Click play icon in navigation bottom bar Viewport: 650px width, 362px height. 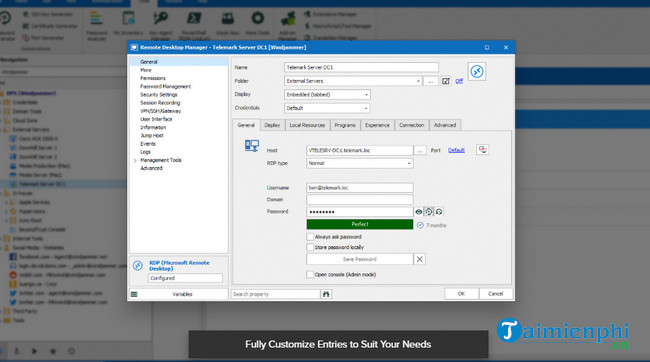34,351
